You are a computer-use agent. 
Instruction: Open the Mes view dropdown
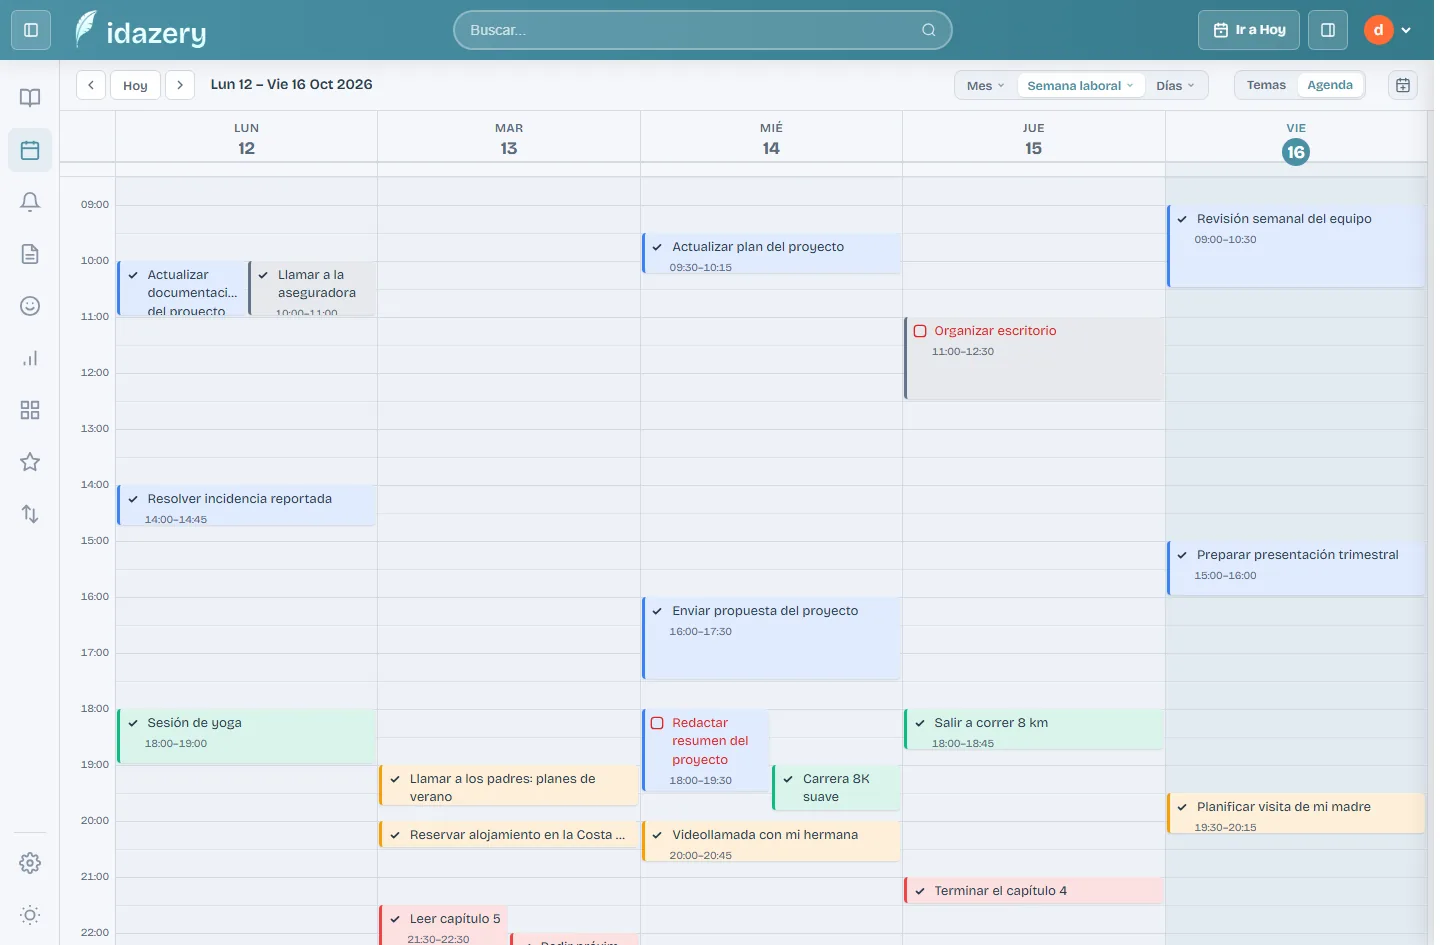click(x=985, y=86)
